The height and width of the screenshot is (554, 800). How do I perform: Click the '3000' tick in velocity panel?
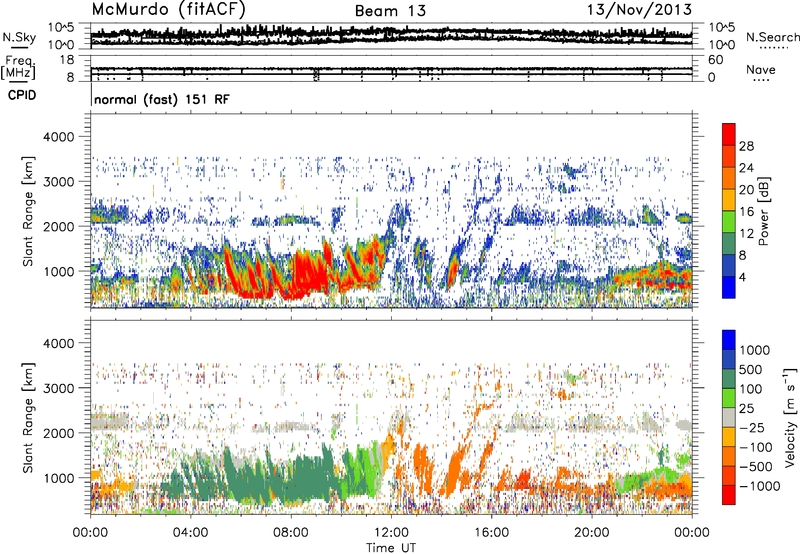click(59, 388)
